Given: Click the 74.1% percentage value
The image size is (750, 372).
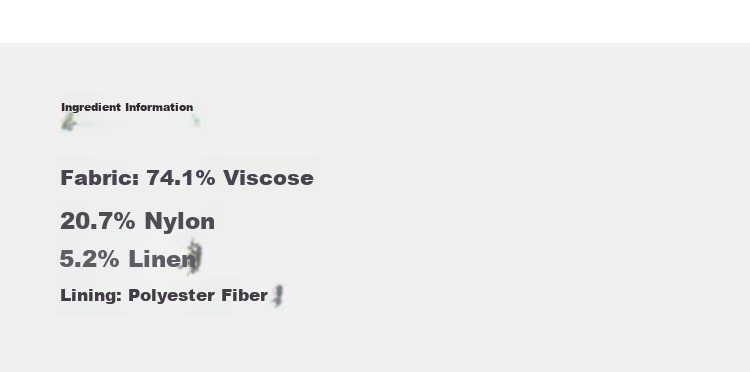Looking at the screenshot, I should 181,178.
